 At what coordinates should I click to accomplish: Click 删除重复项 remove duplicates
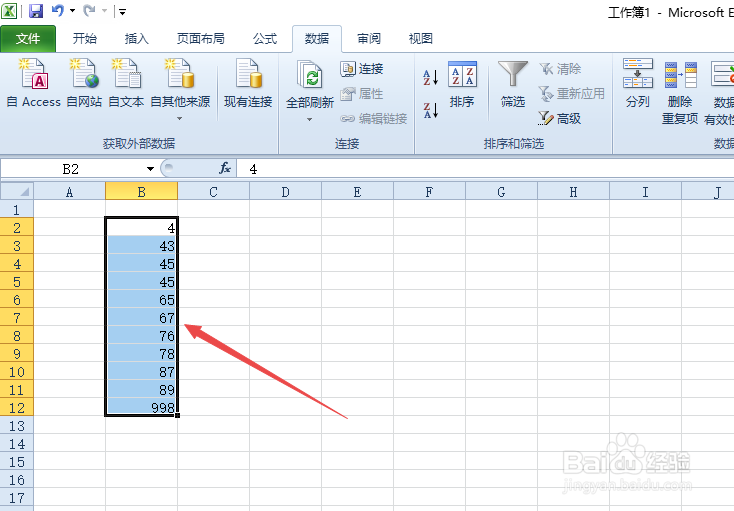(x=680, y=91)
